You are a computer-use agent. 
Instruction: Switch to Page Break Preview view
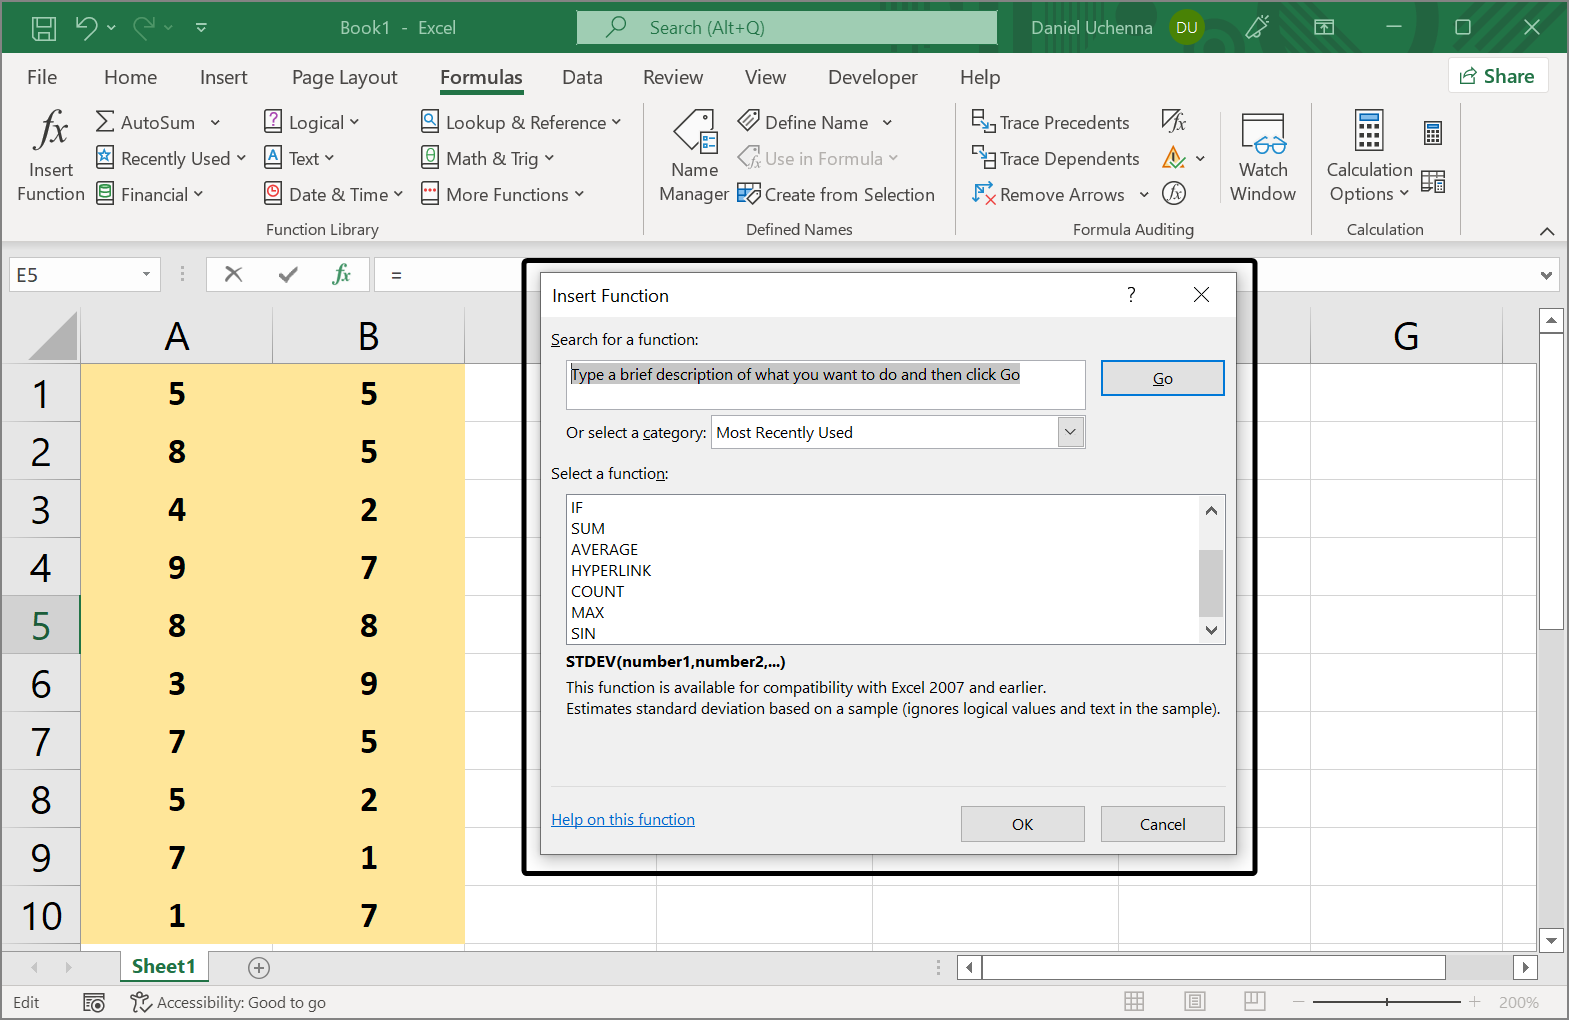coord(1254,1001)
